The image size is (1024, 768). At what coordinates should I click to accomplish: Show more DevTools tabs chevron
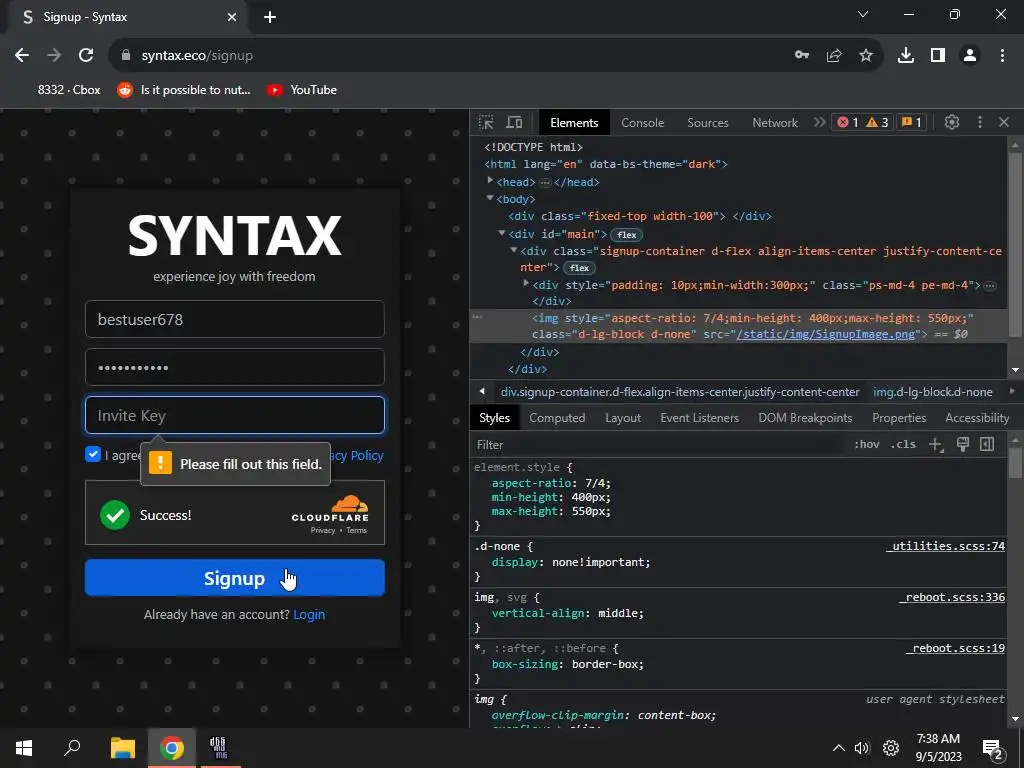pos(819,122)
